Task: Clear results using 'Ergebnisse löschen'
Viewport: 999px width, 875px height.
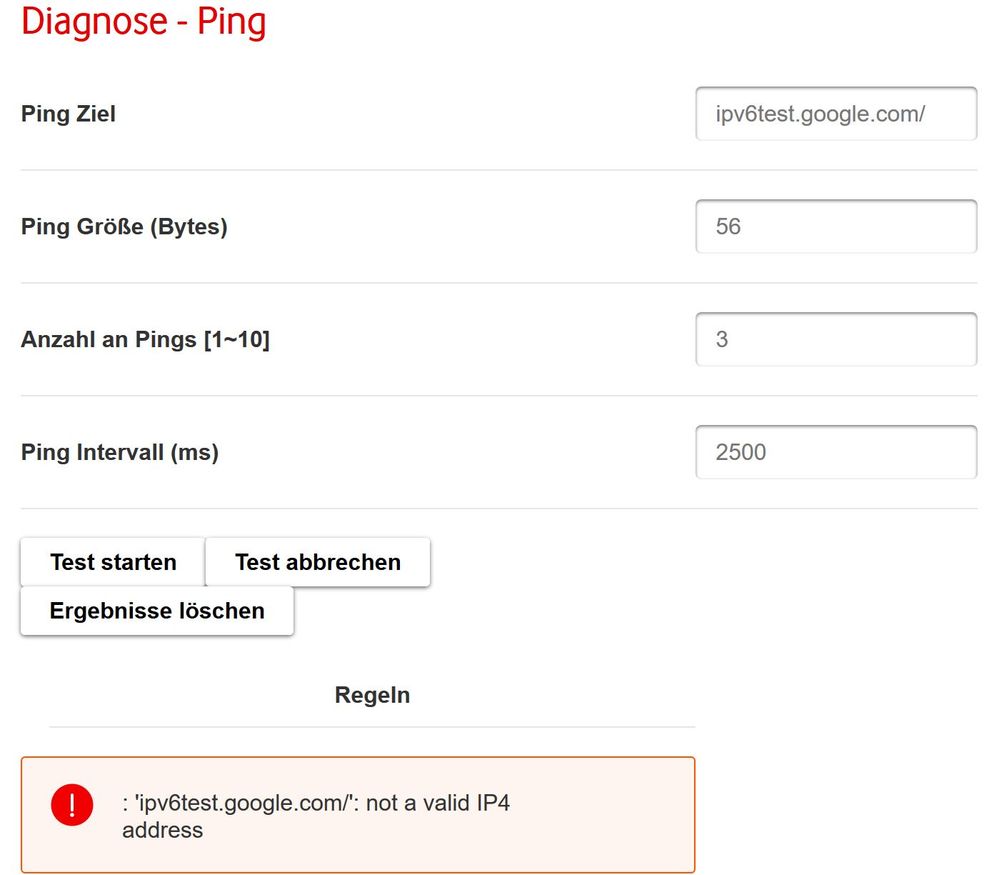Action: [x=156, y=610]
